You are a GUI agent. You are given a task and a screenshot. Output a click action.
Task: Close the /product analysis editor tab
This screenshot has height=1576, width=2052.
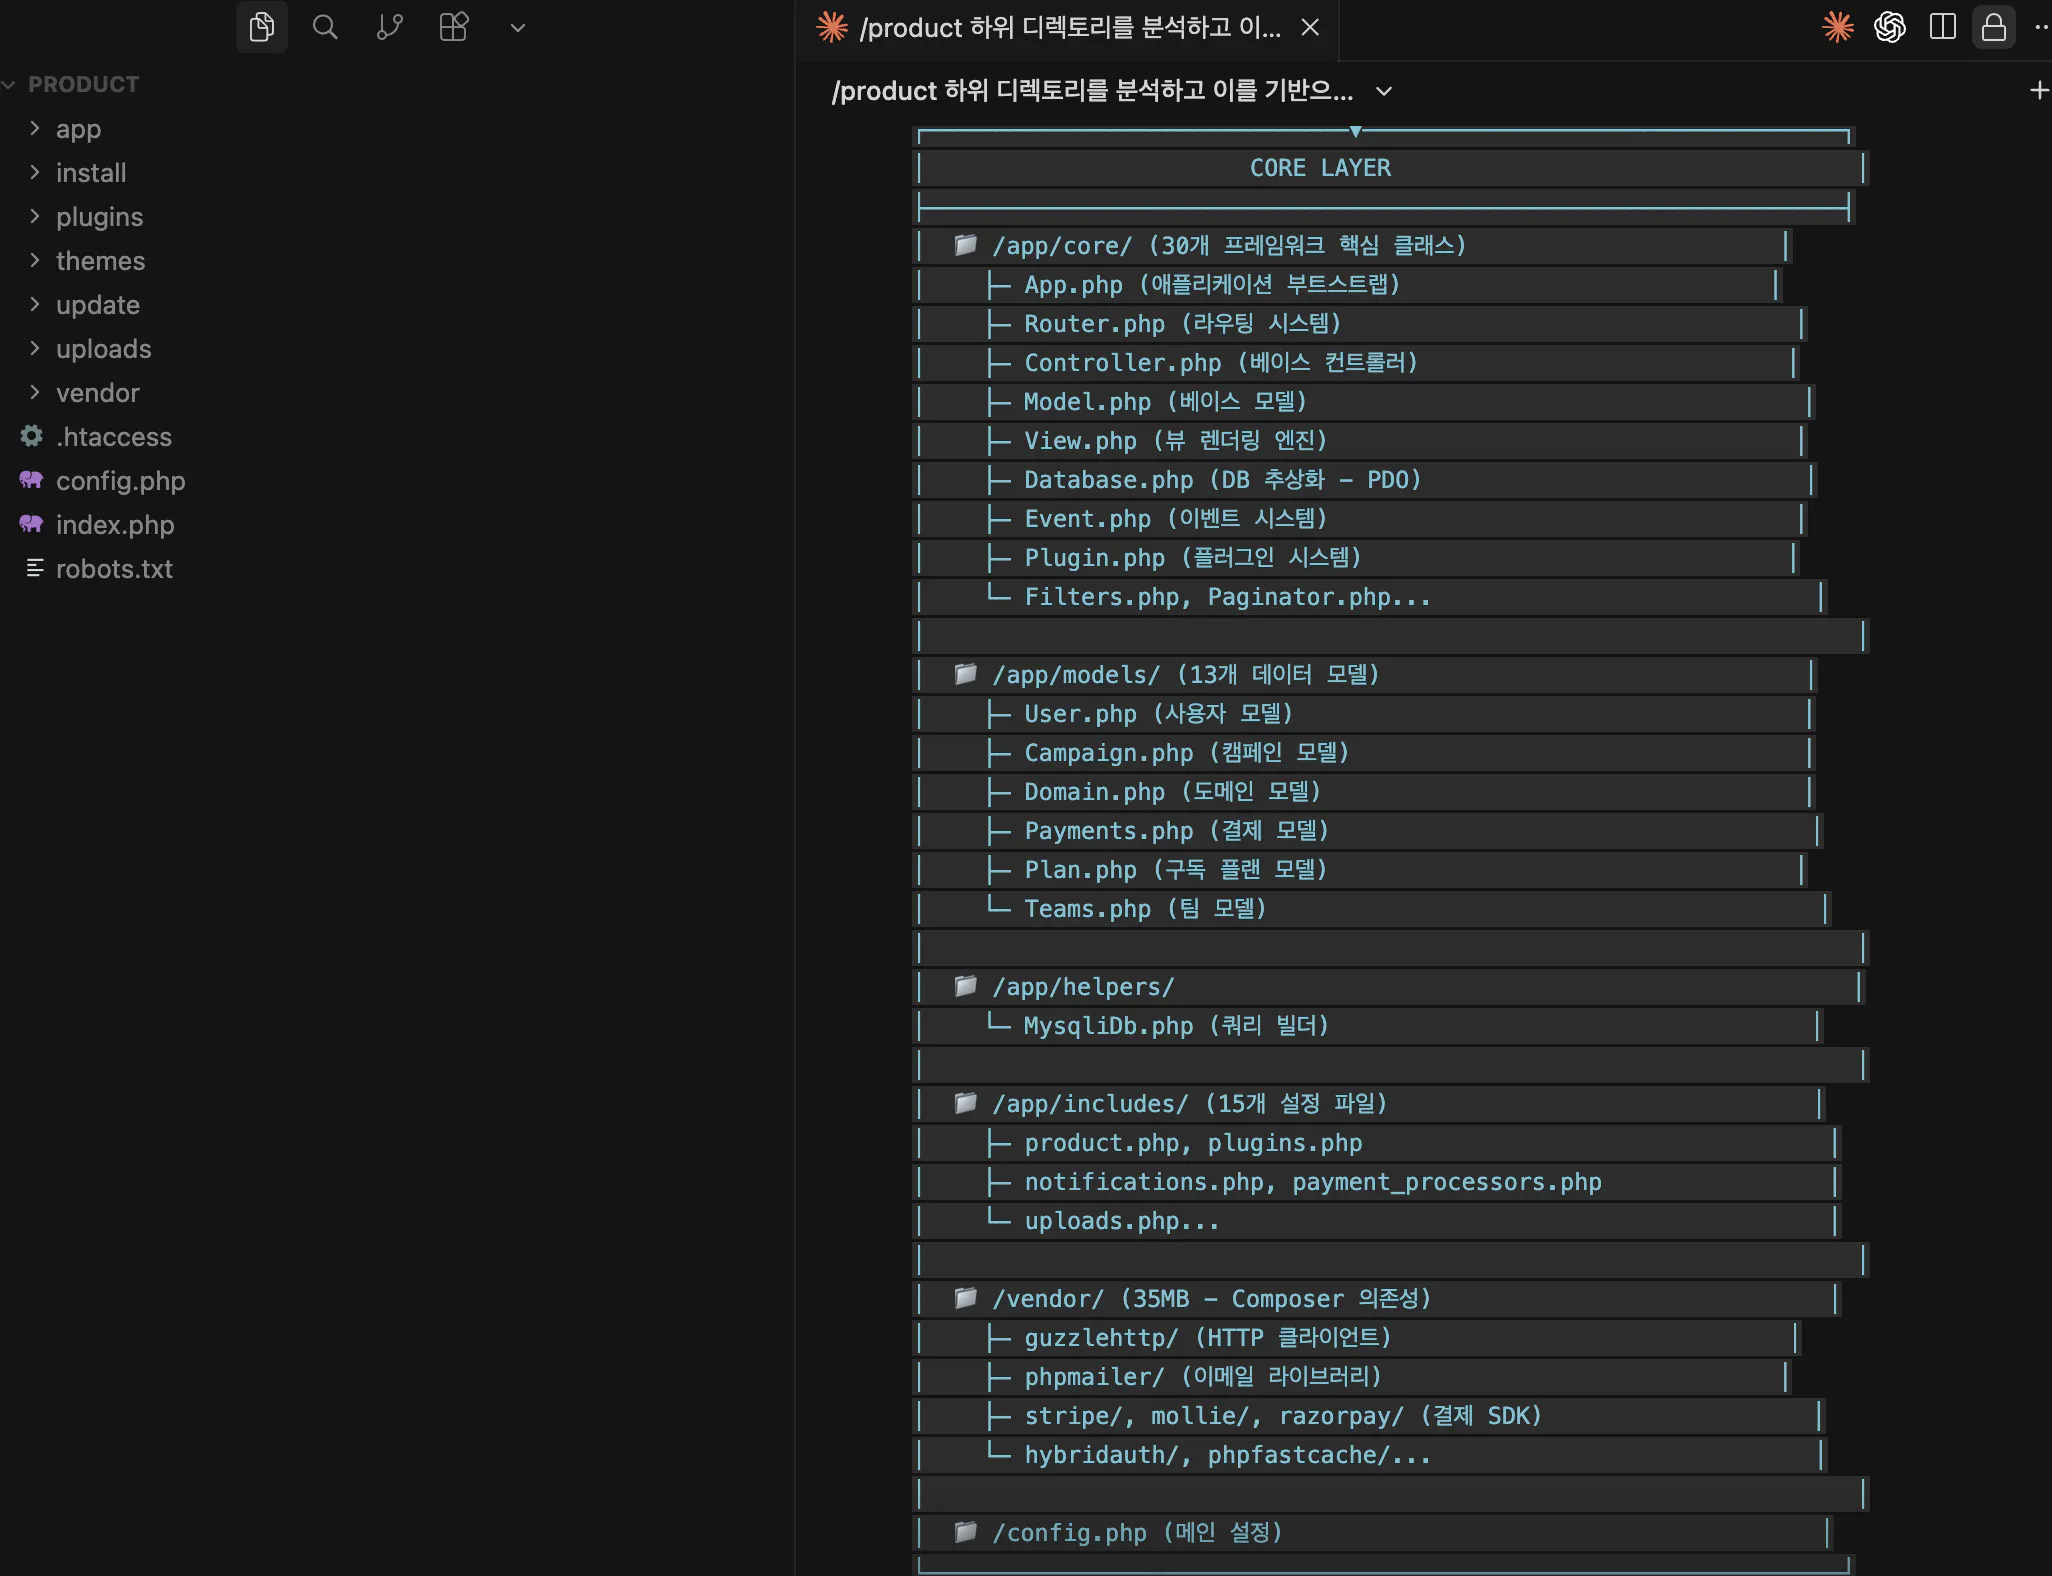click(1310, 28)
